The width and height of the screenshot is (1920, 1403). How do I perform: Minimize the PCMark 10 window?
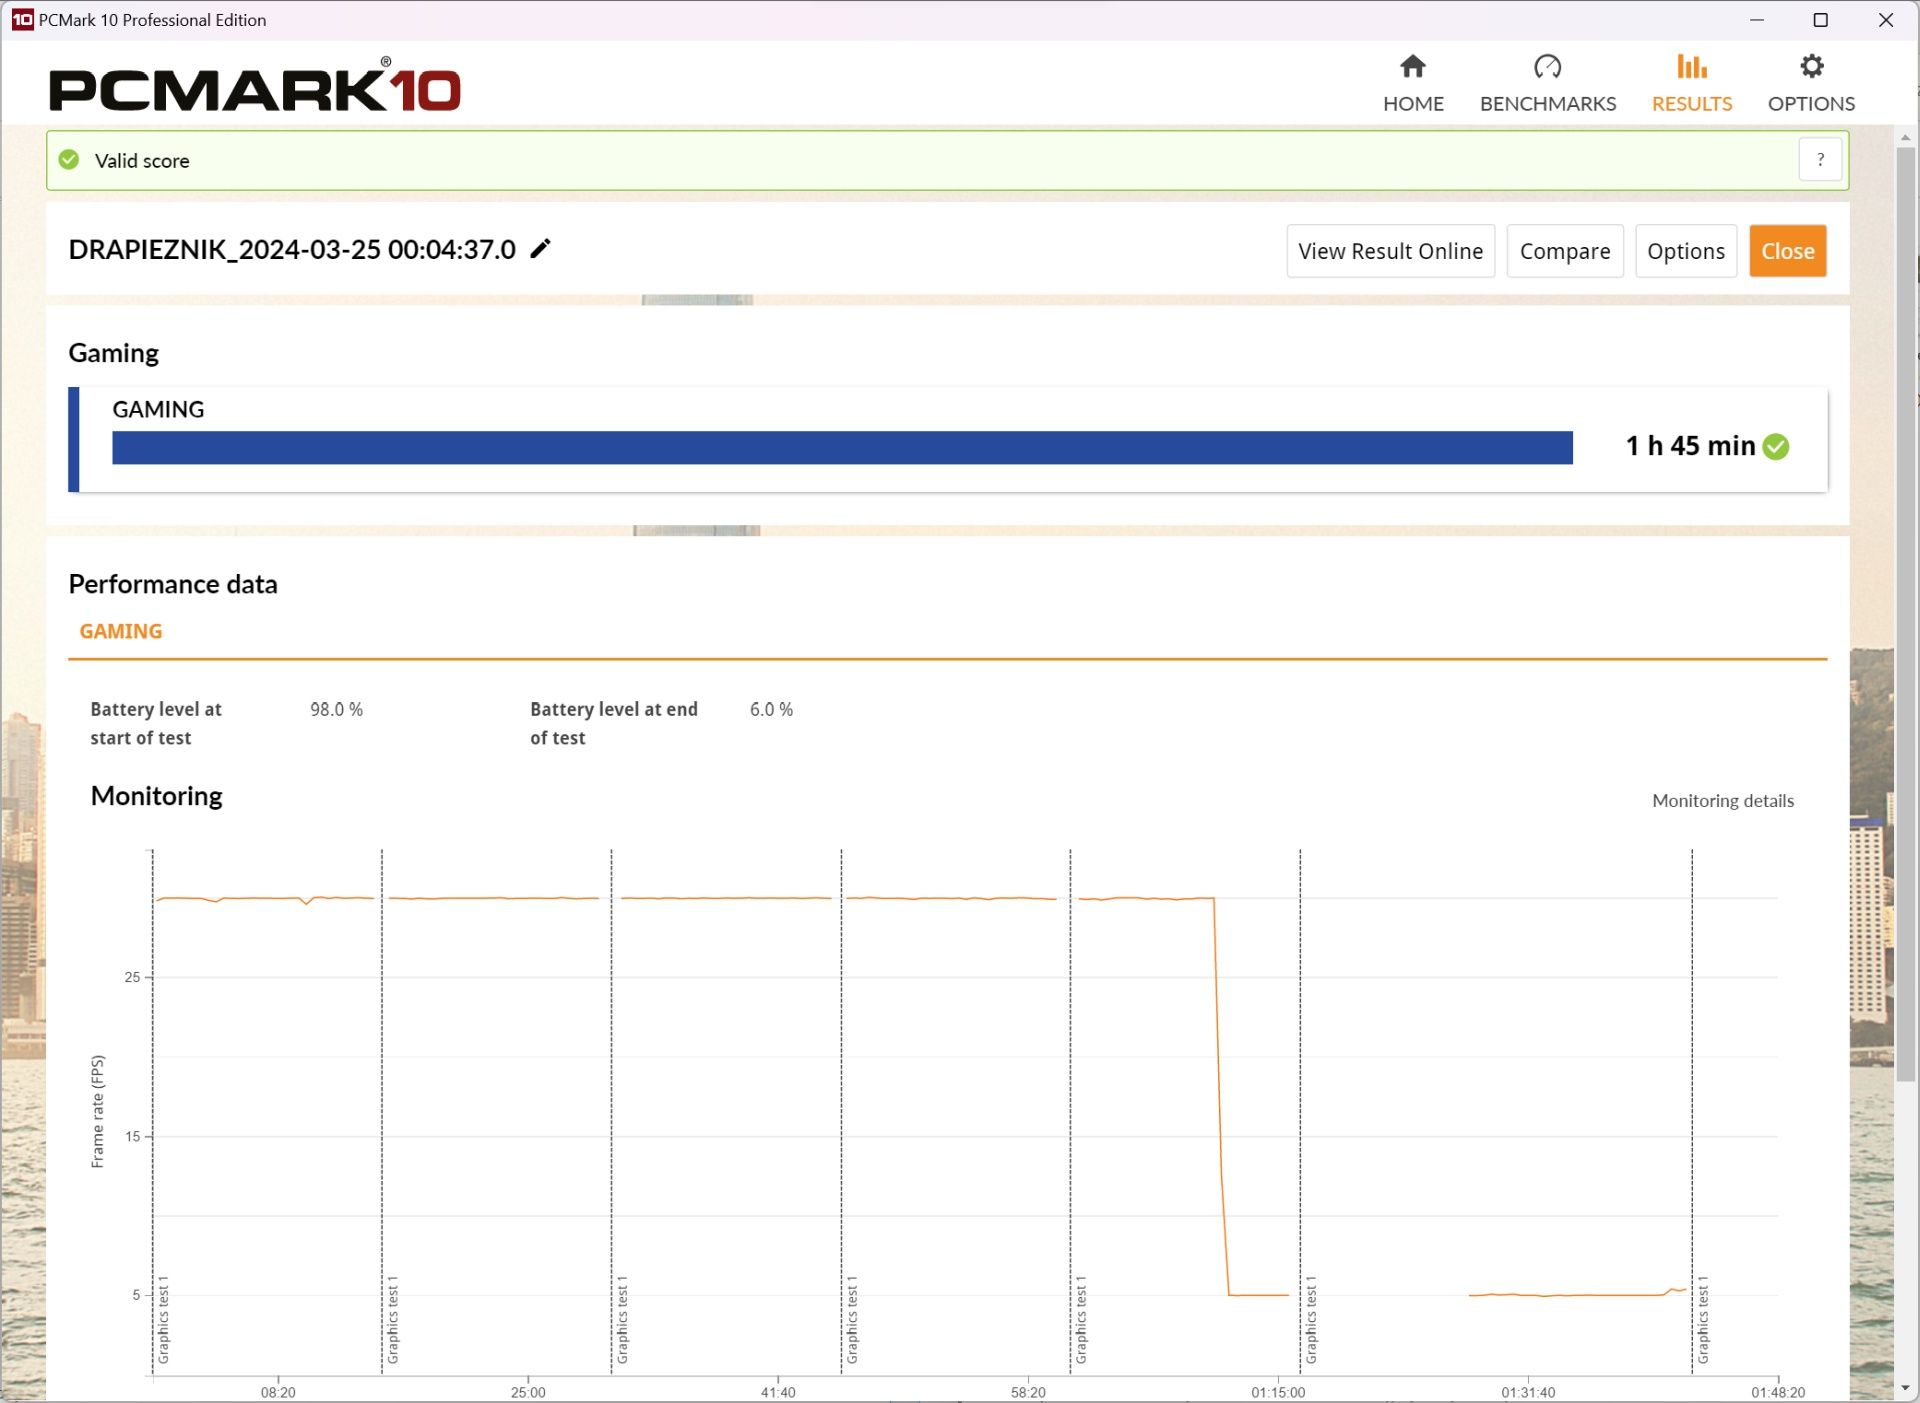pos(1757,20)
